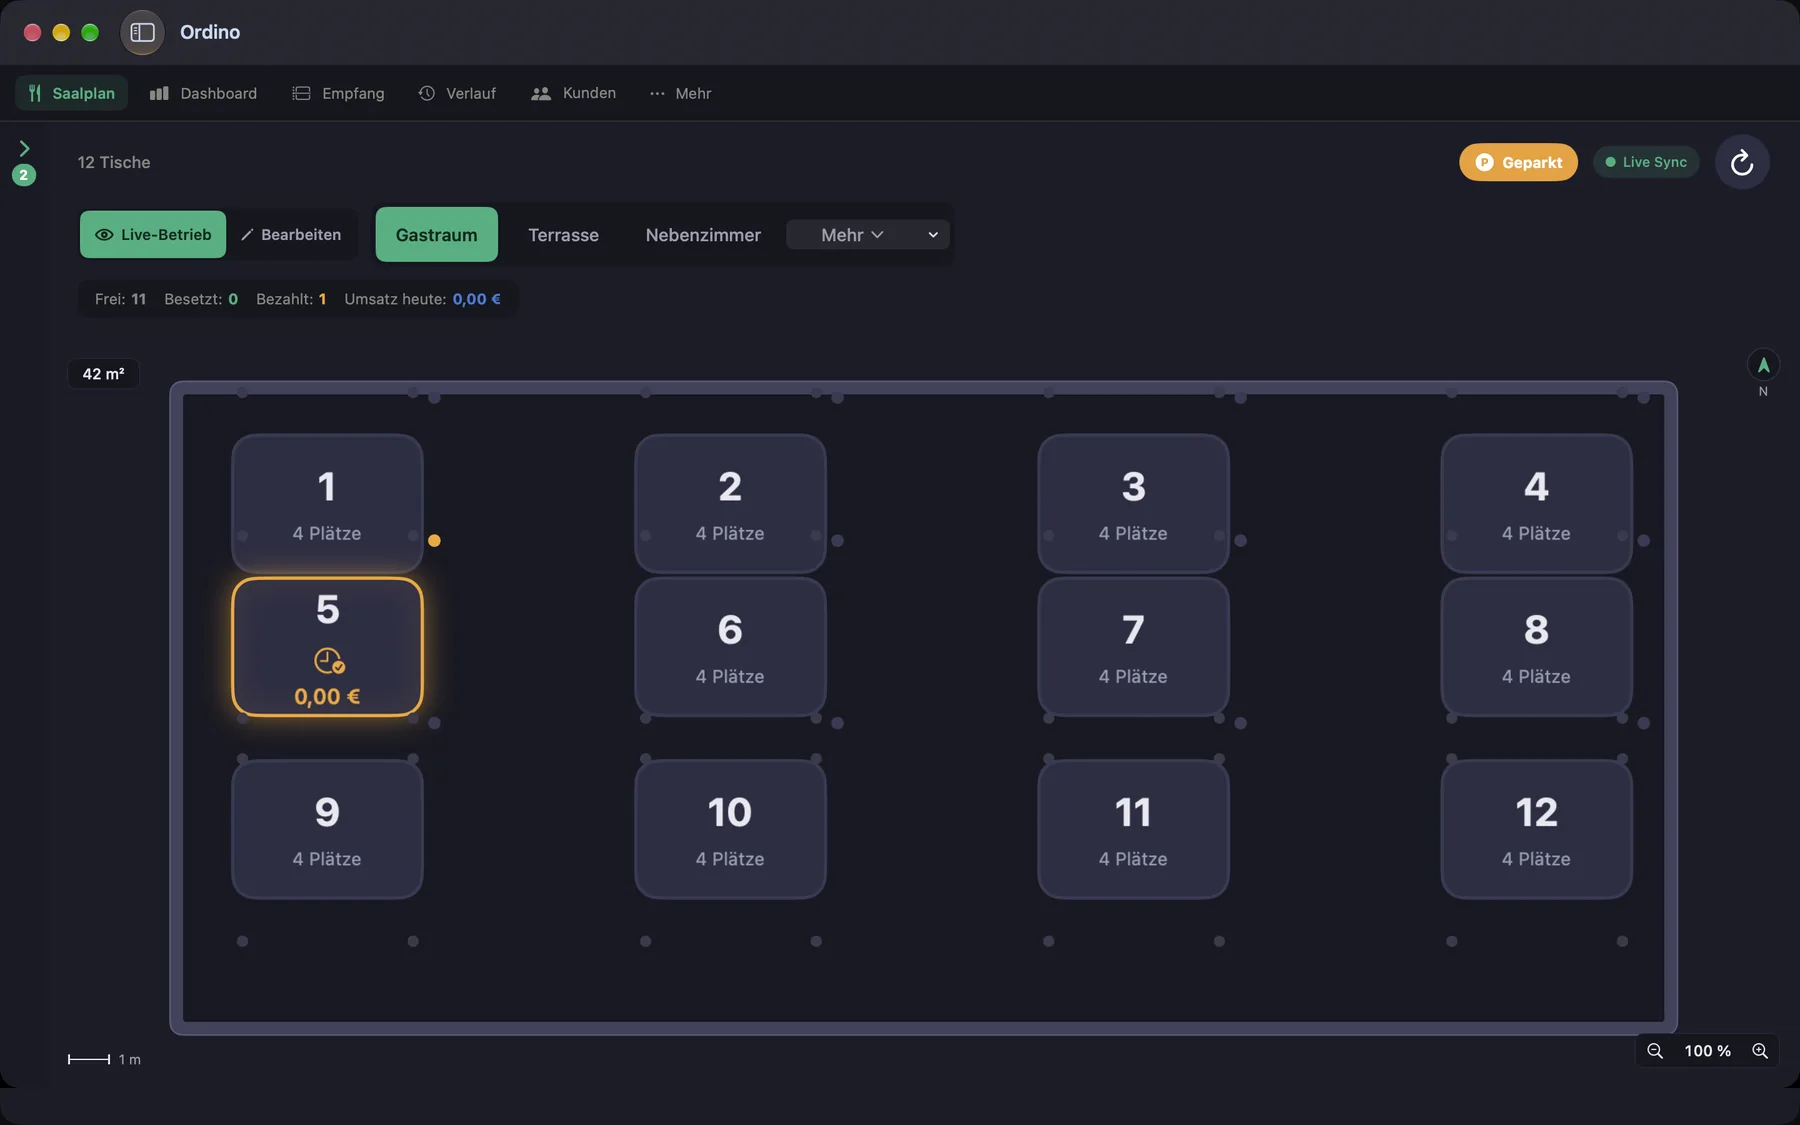Click the orange dot beside table 1
Screen dimensions: 1800x1125
434,541
